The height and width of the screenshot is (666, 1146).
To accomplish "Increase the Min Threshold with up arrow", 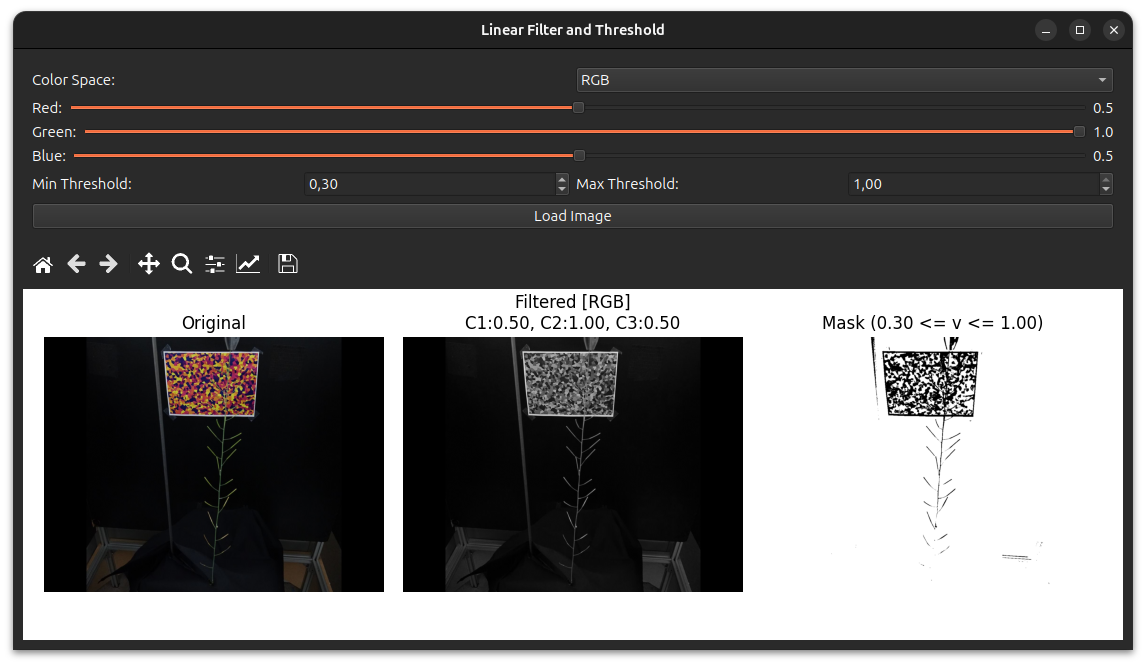I will coord(561,179).
